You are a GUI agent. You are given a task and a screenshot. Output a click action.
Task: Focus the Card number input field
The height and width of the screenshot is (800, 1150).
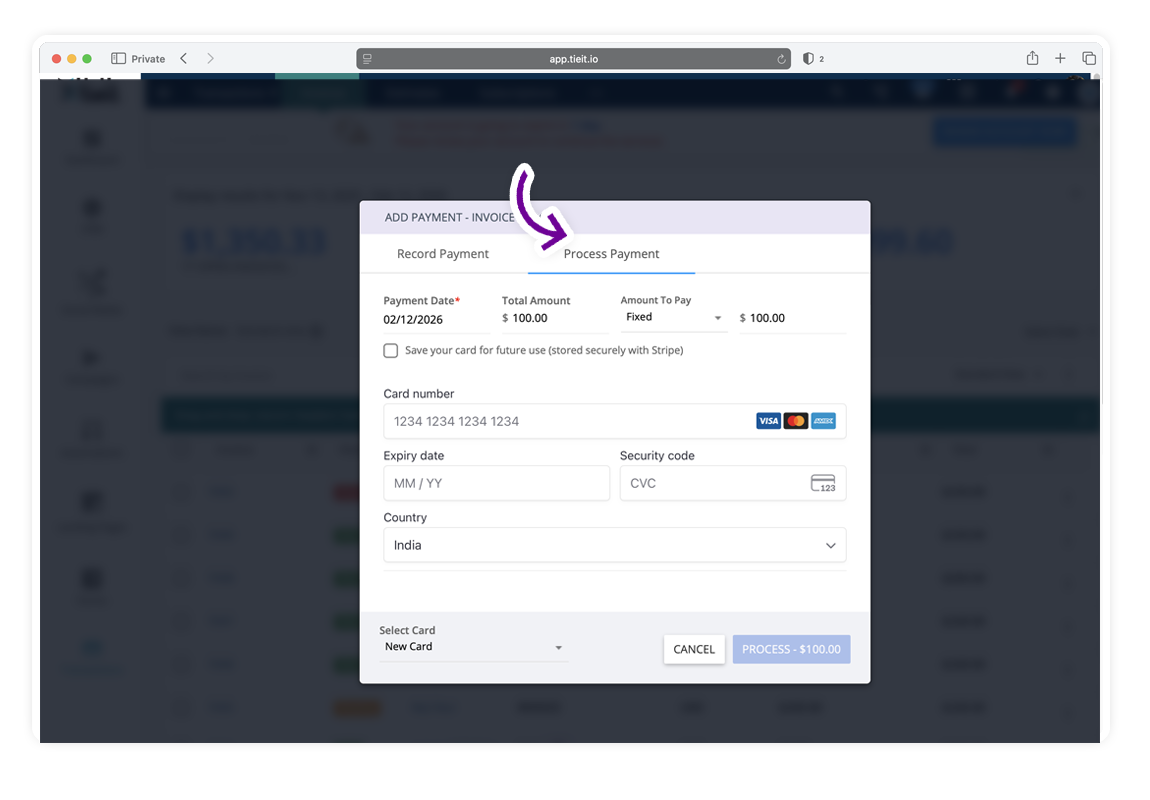pos(615,421)
